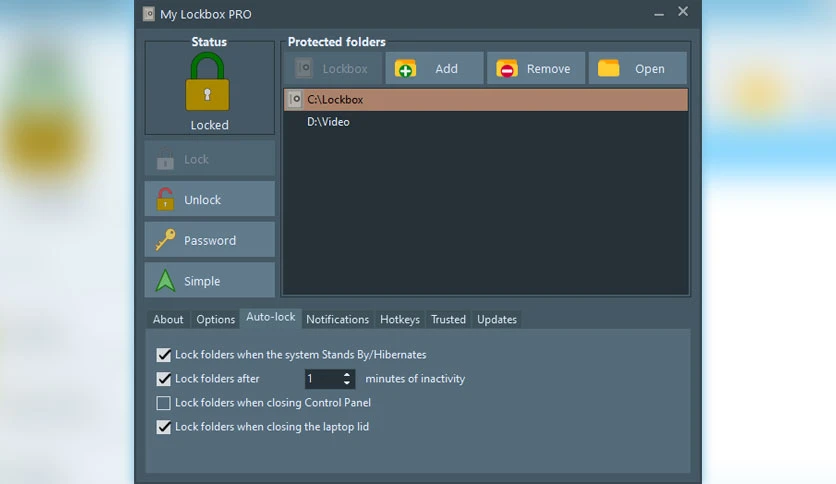Image resolution: width=836 pixels, height=484 pixels.
Task: Click the Lock button's gray padlock icon
Action: [165, 159]
